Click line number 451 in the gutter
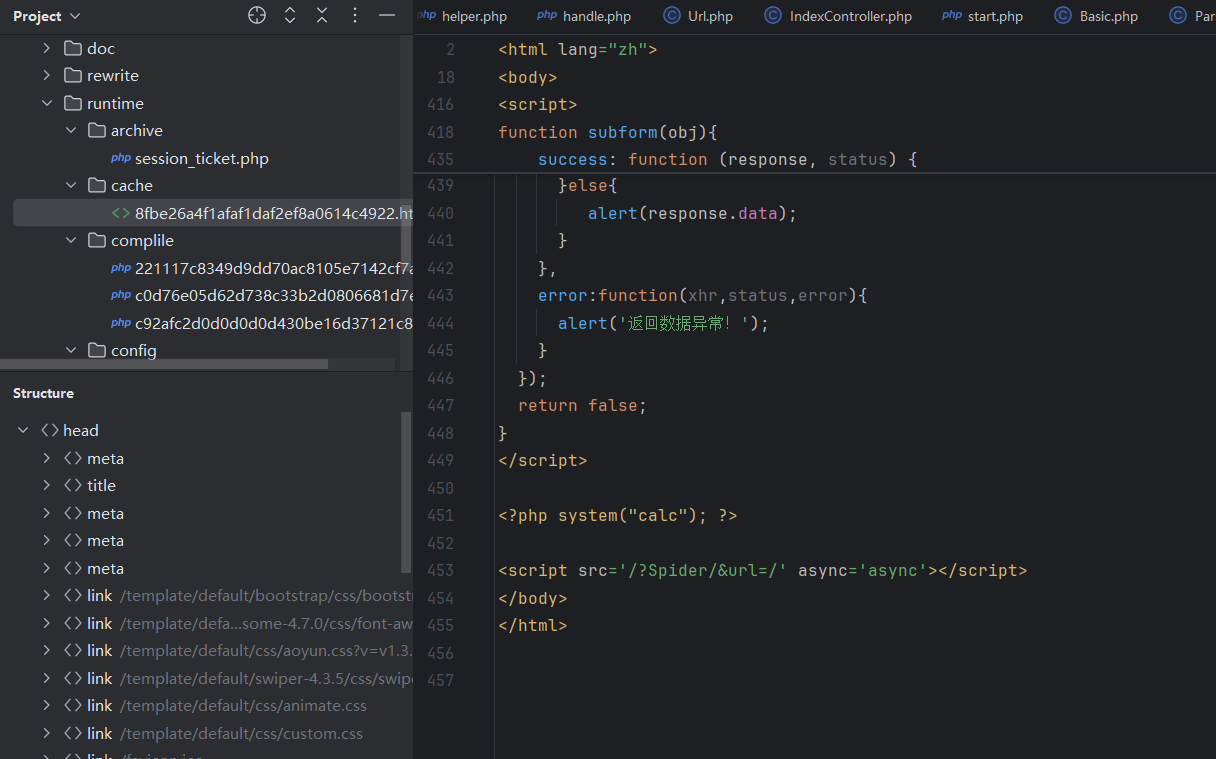This screenshot has width=1216, height=759. click(x=440, y=515)
